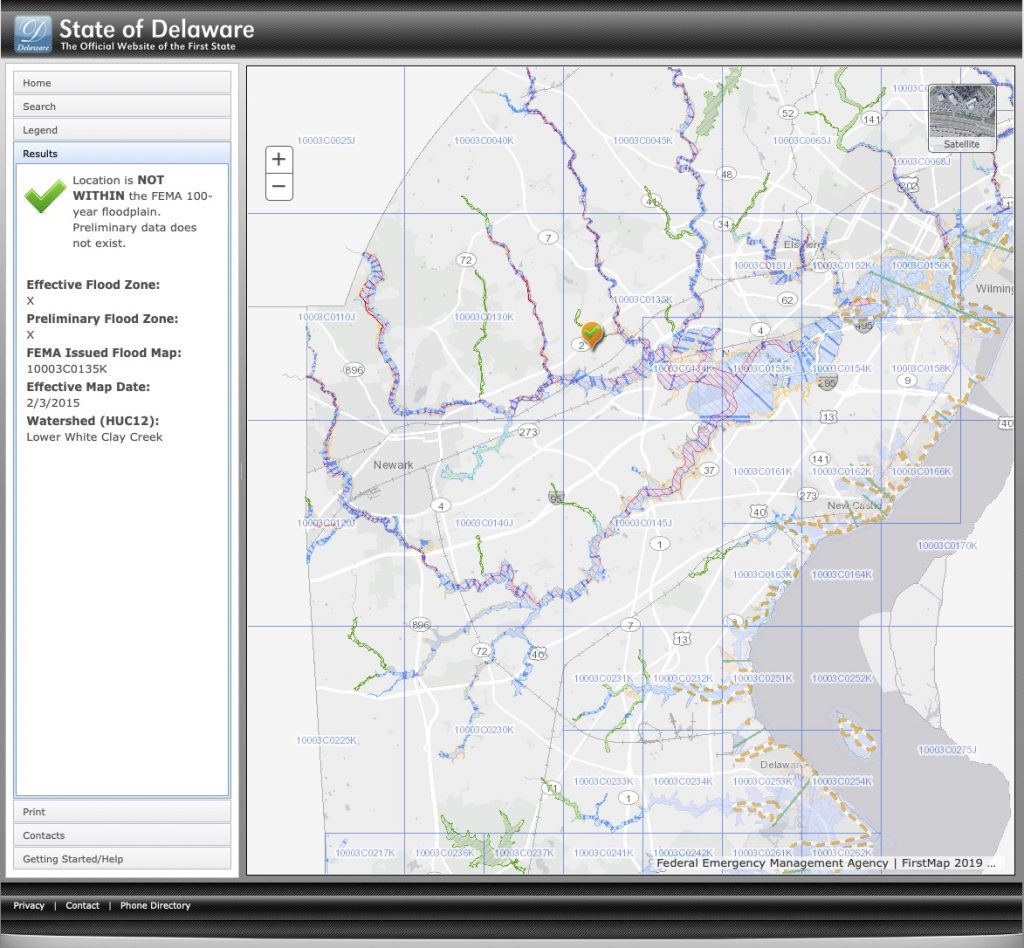The height and width of the screenshot is (948, 1024).
Task: Click the Route 273 shield marker
Action: (x=528, y=432)
